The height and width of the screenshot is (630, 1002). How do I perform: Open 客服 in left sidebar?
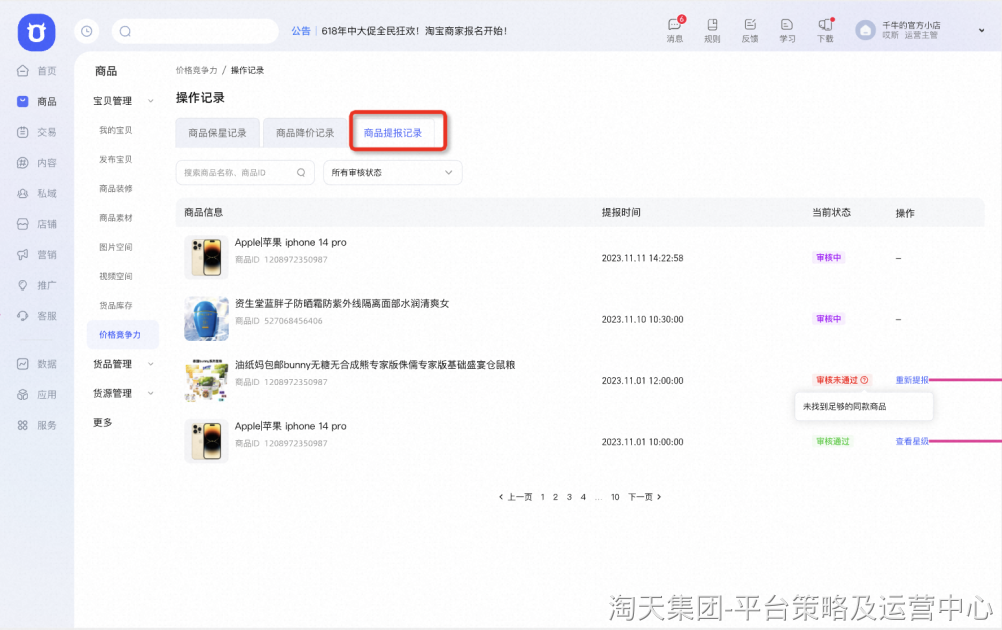point(36,316)
